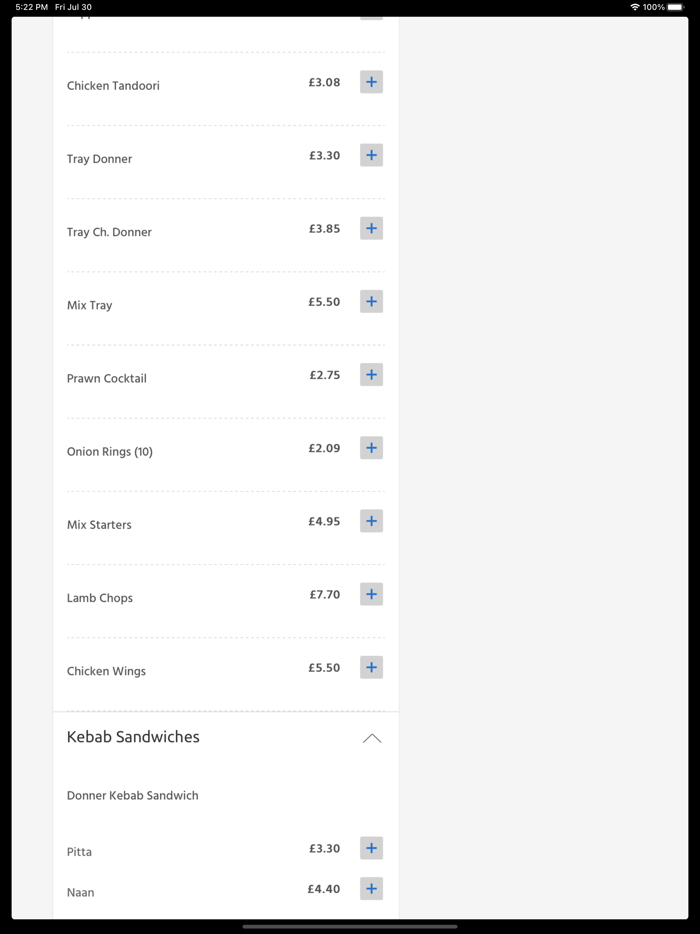Collapse the Kebab Sandwiches section chevron

pyautogui.click(x=372, y=738)
